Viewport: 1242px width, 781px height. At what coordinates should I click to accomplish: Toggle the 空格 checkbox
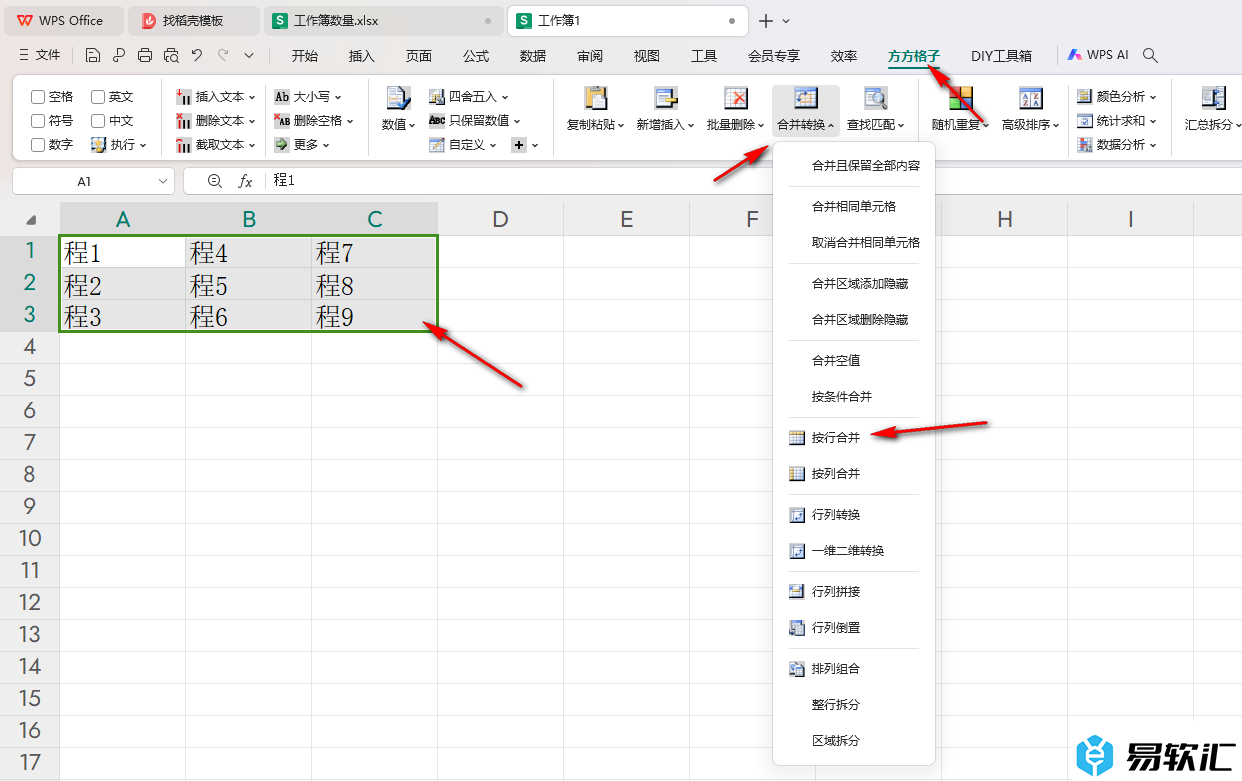(x=38, y=97)
